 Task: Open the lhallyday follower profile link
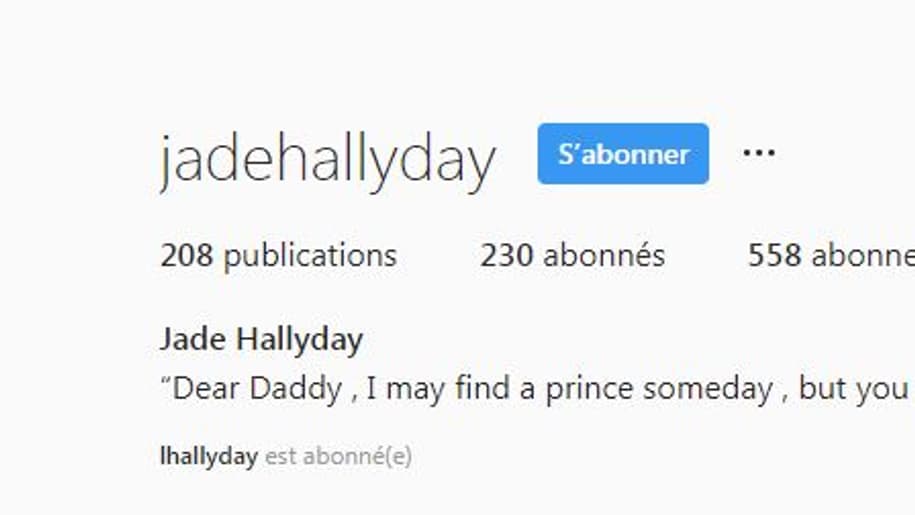[208, 457]
